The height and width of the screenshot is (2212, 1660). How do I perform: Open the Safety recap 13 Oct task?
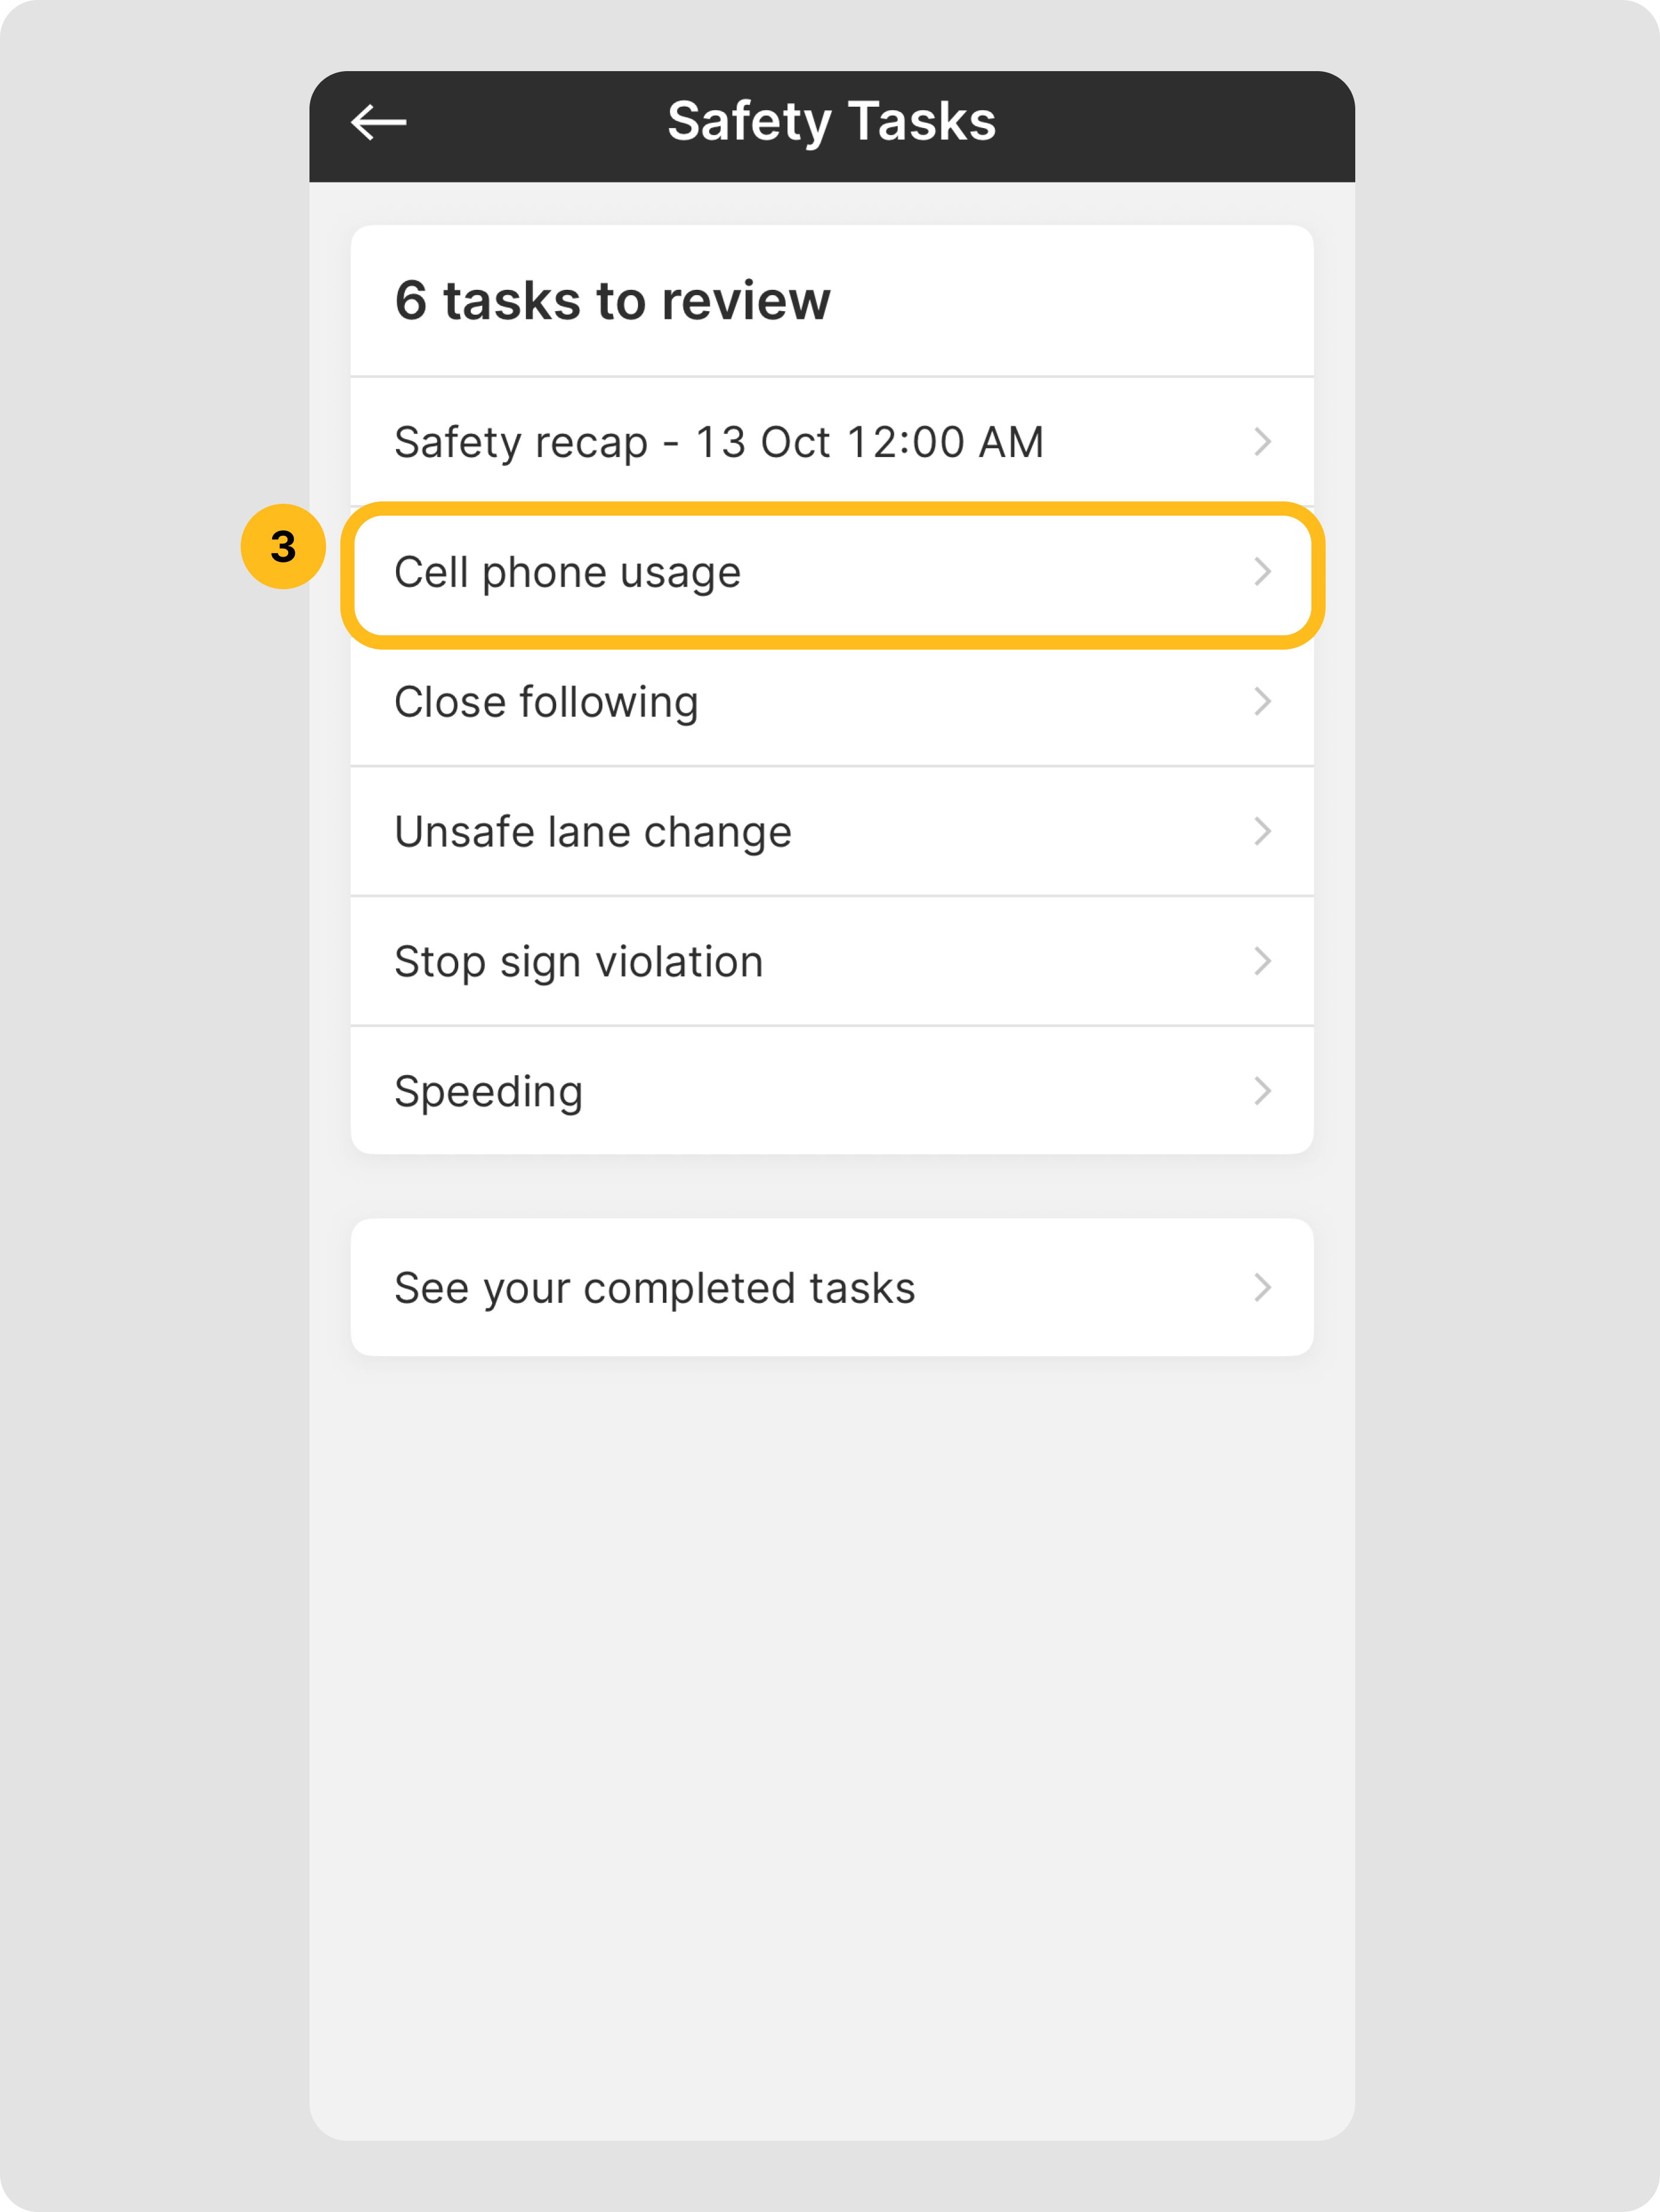718,442
